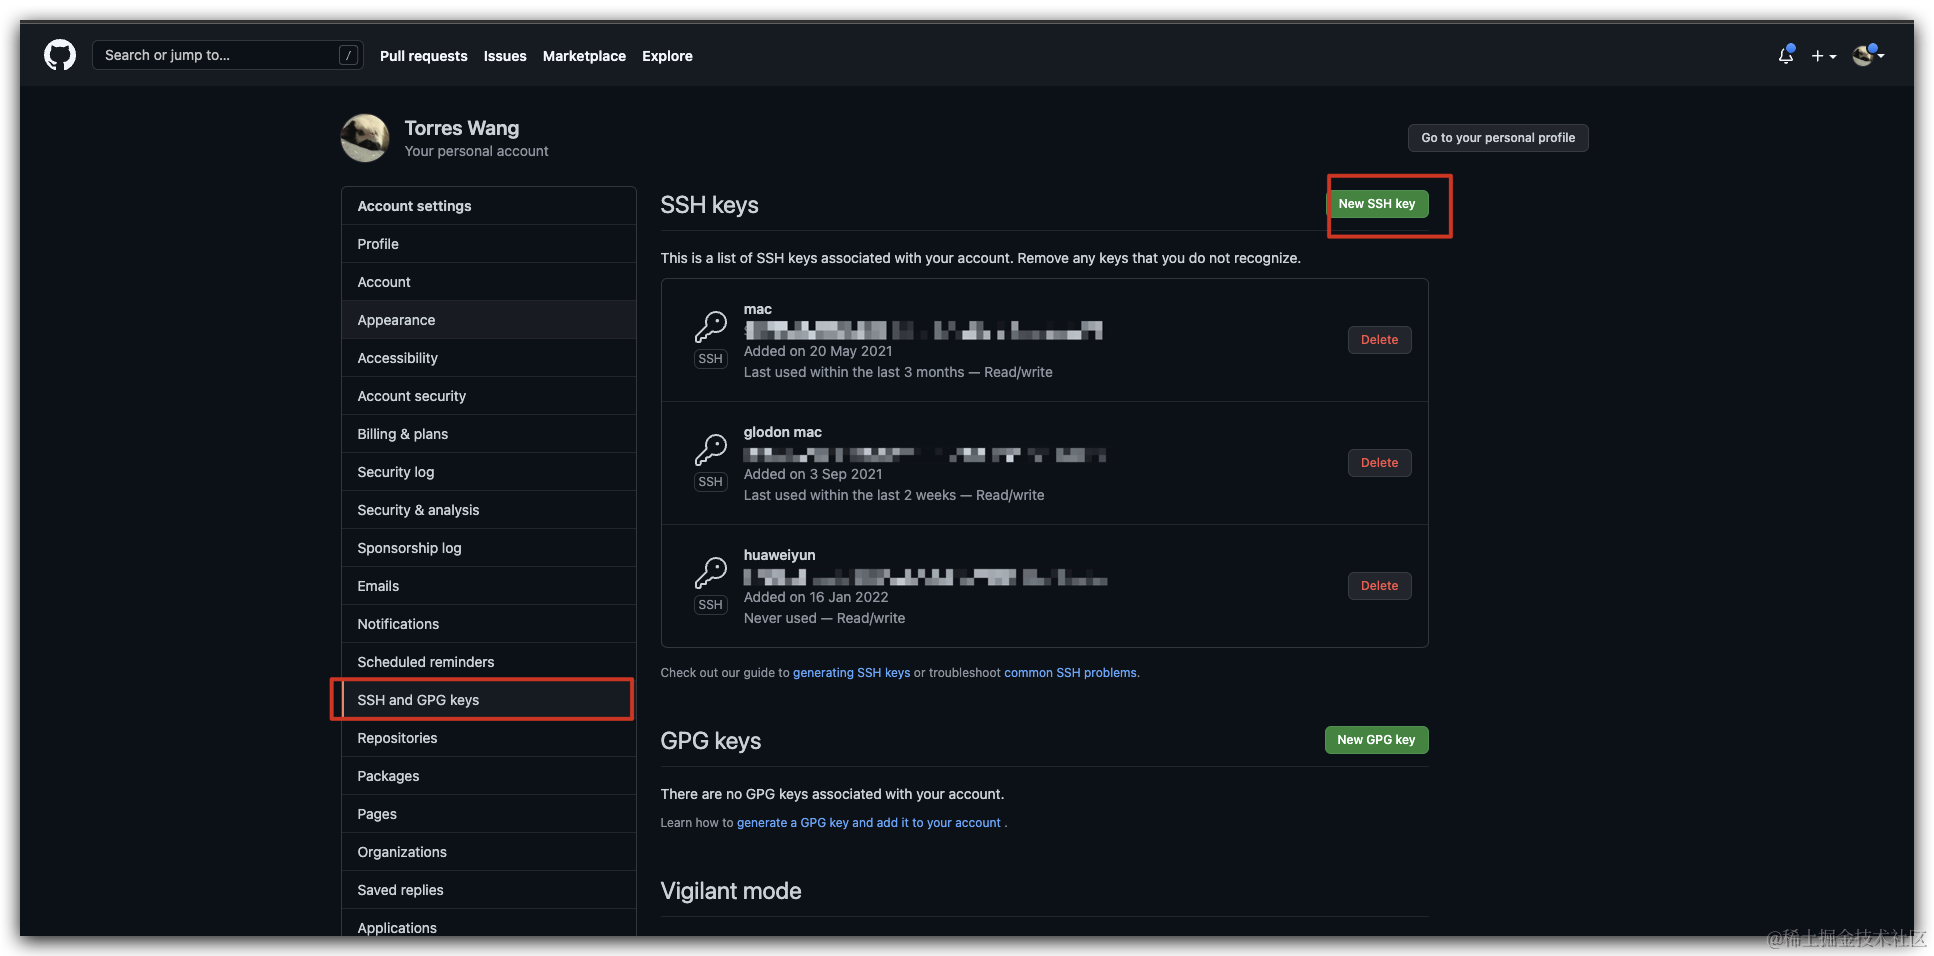
Task: Select Profile in settings sidebar
Action: tap(488, 244)
